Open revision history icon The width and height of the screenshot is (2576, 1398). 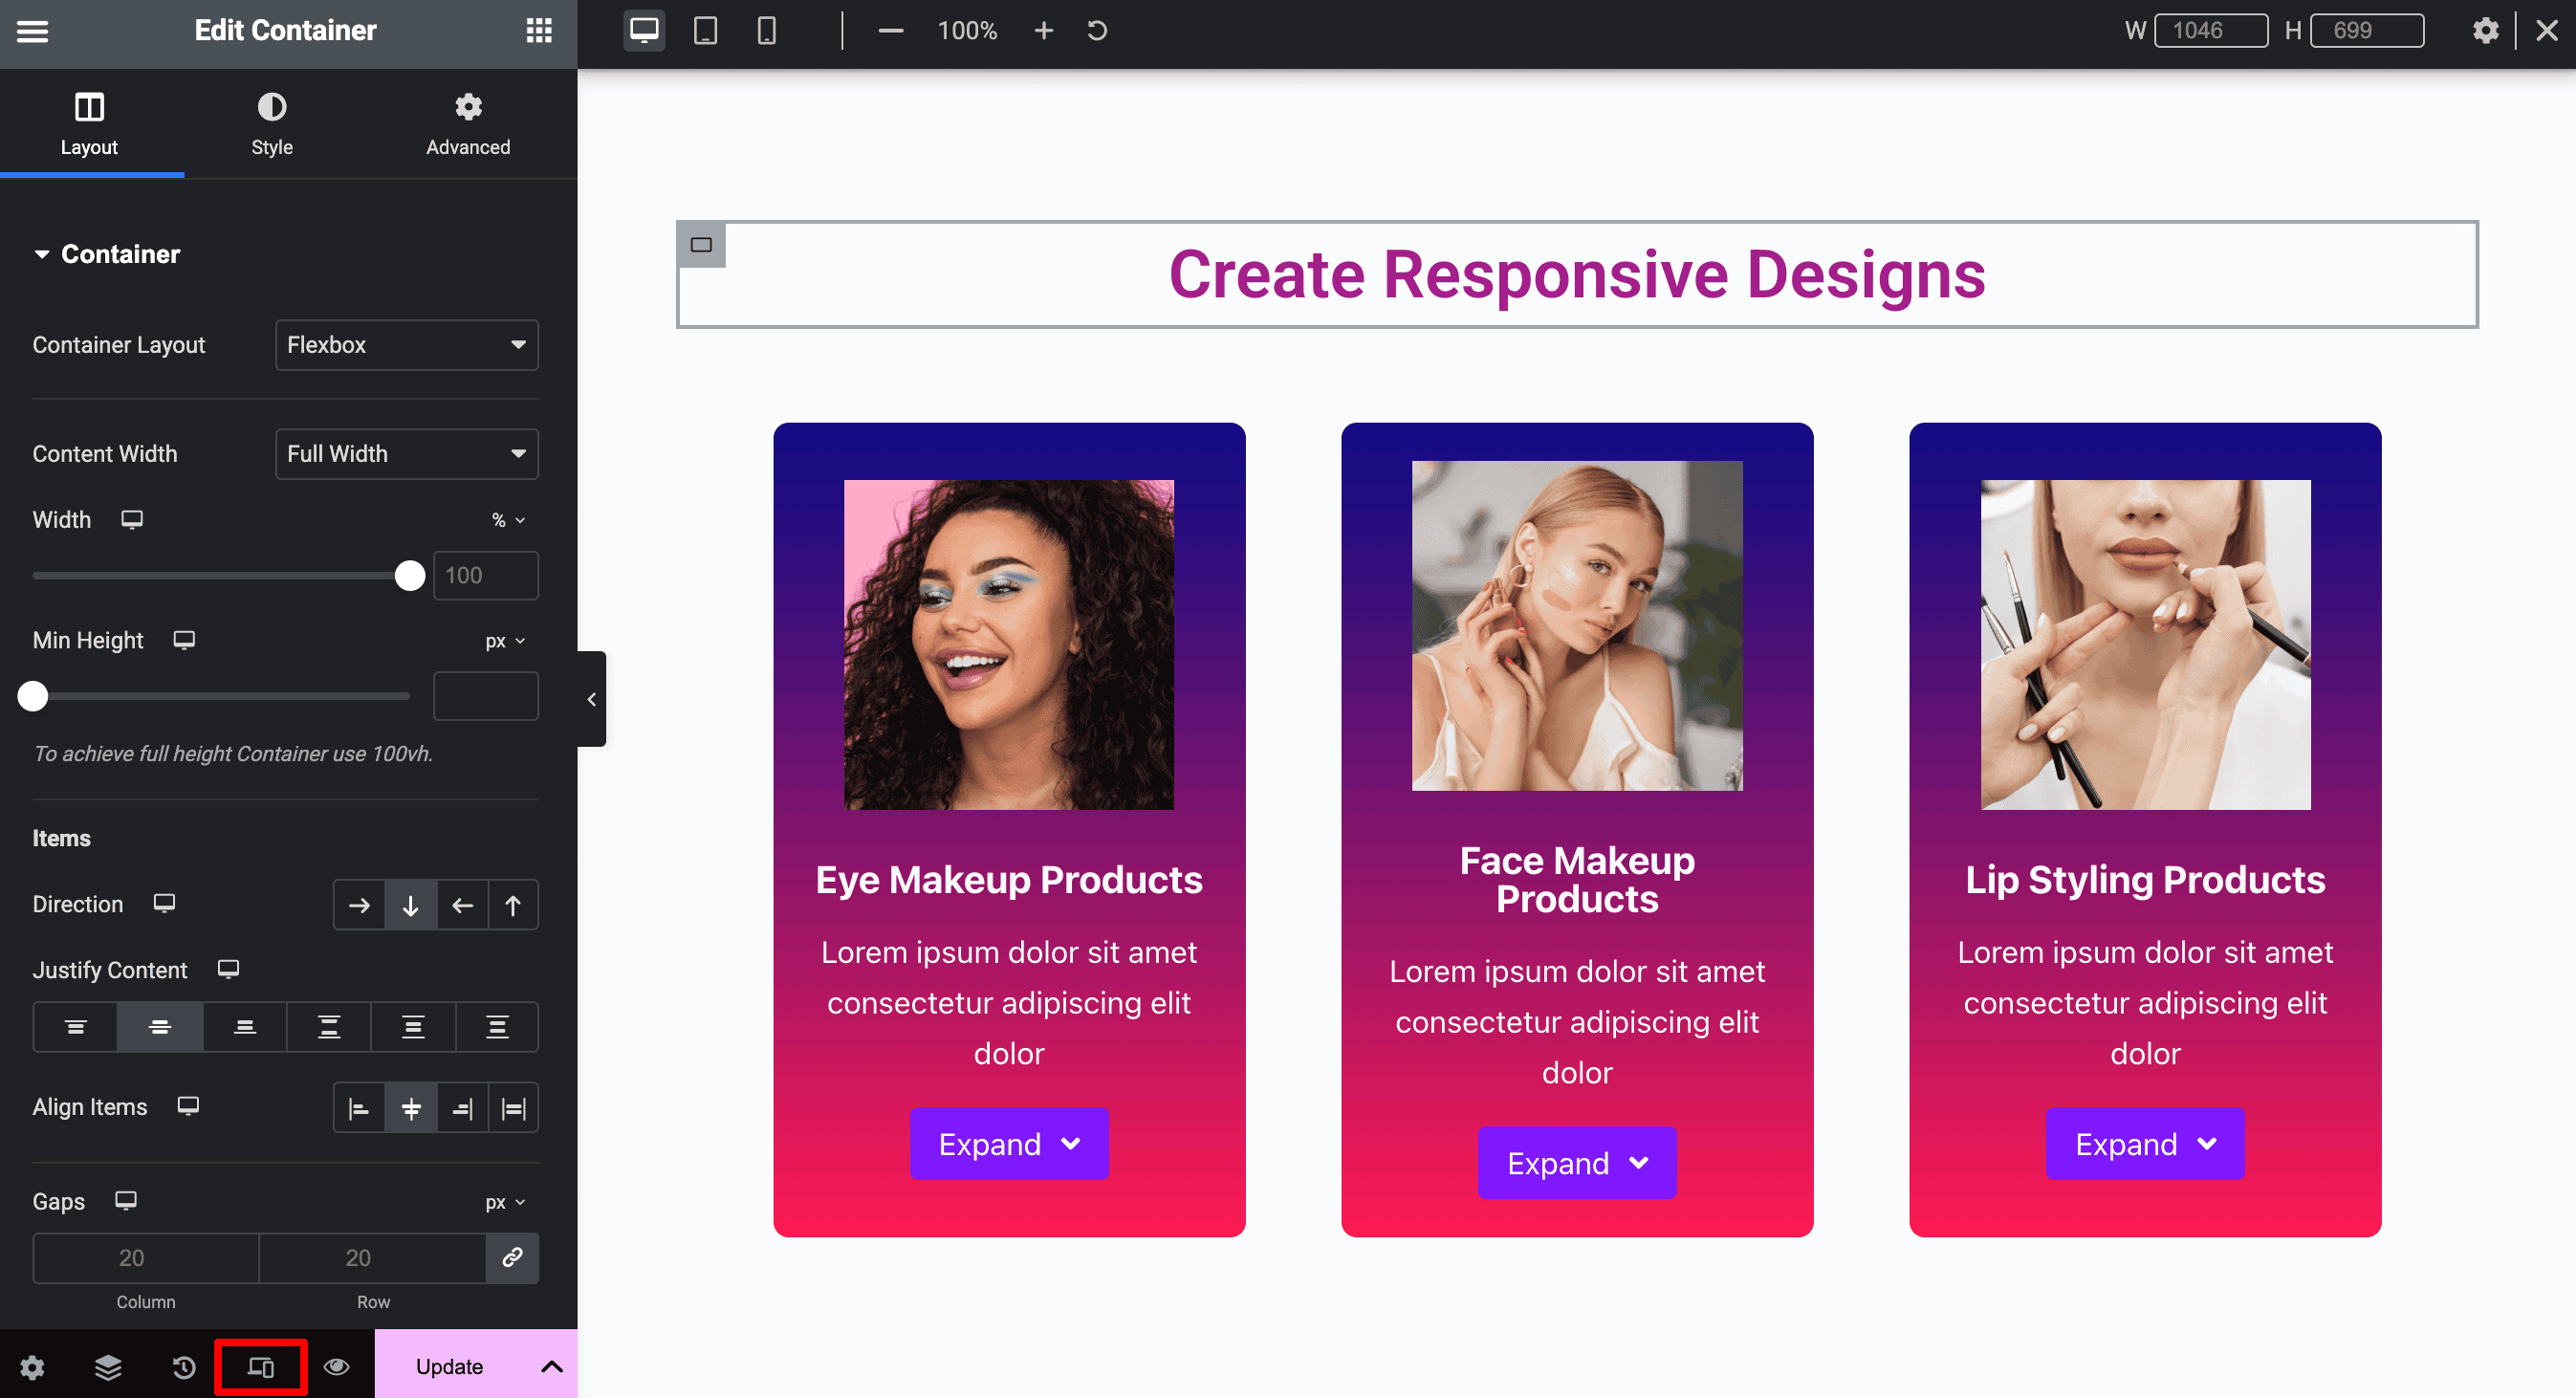(x=184, y=1366)
